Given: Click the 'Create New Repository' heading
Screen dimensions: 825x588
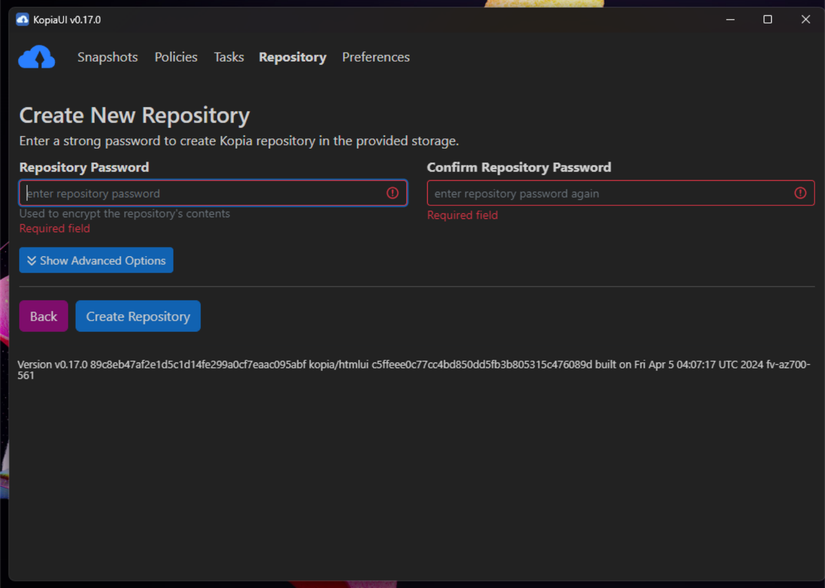Looking at the screenshot, I should [x=135, y=115].
